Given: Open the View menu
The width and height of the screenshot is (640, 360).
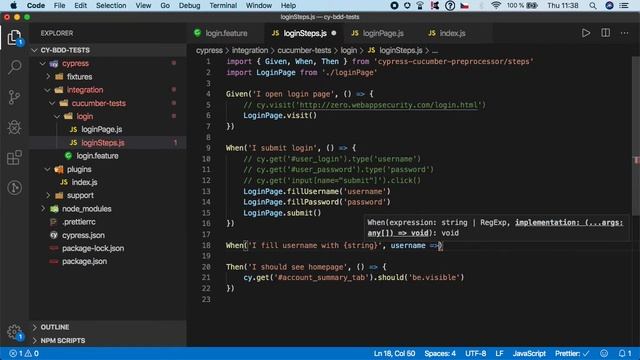Looking at the screenshot, I should click(x=143, y=5).
